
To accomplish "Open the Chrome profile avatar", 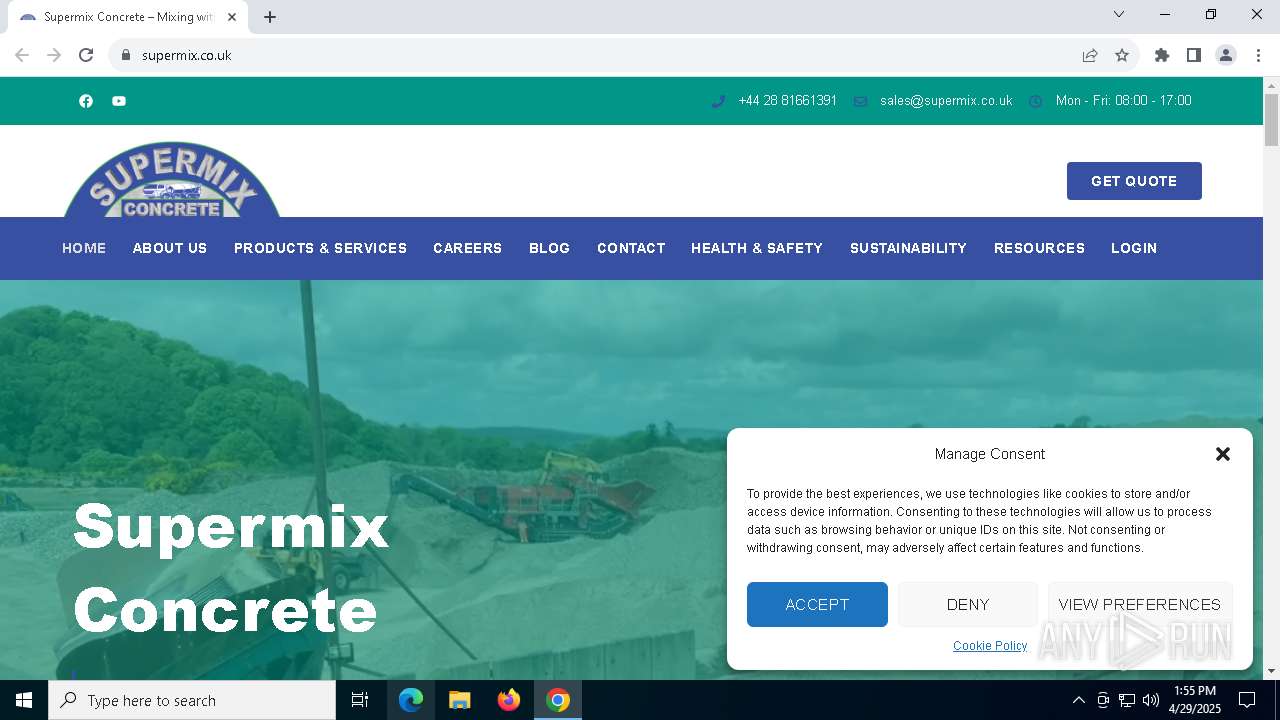I will click(1226, 55).
